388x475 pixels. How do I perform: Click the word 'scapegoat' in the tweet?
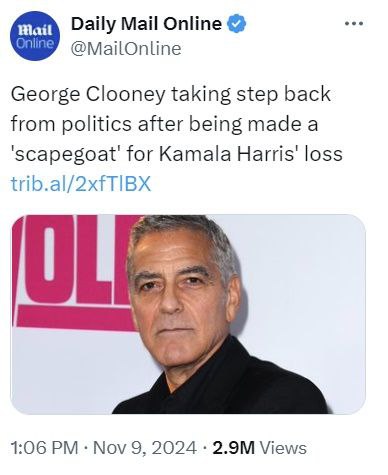click(x=66, y=154)
